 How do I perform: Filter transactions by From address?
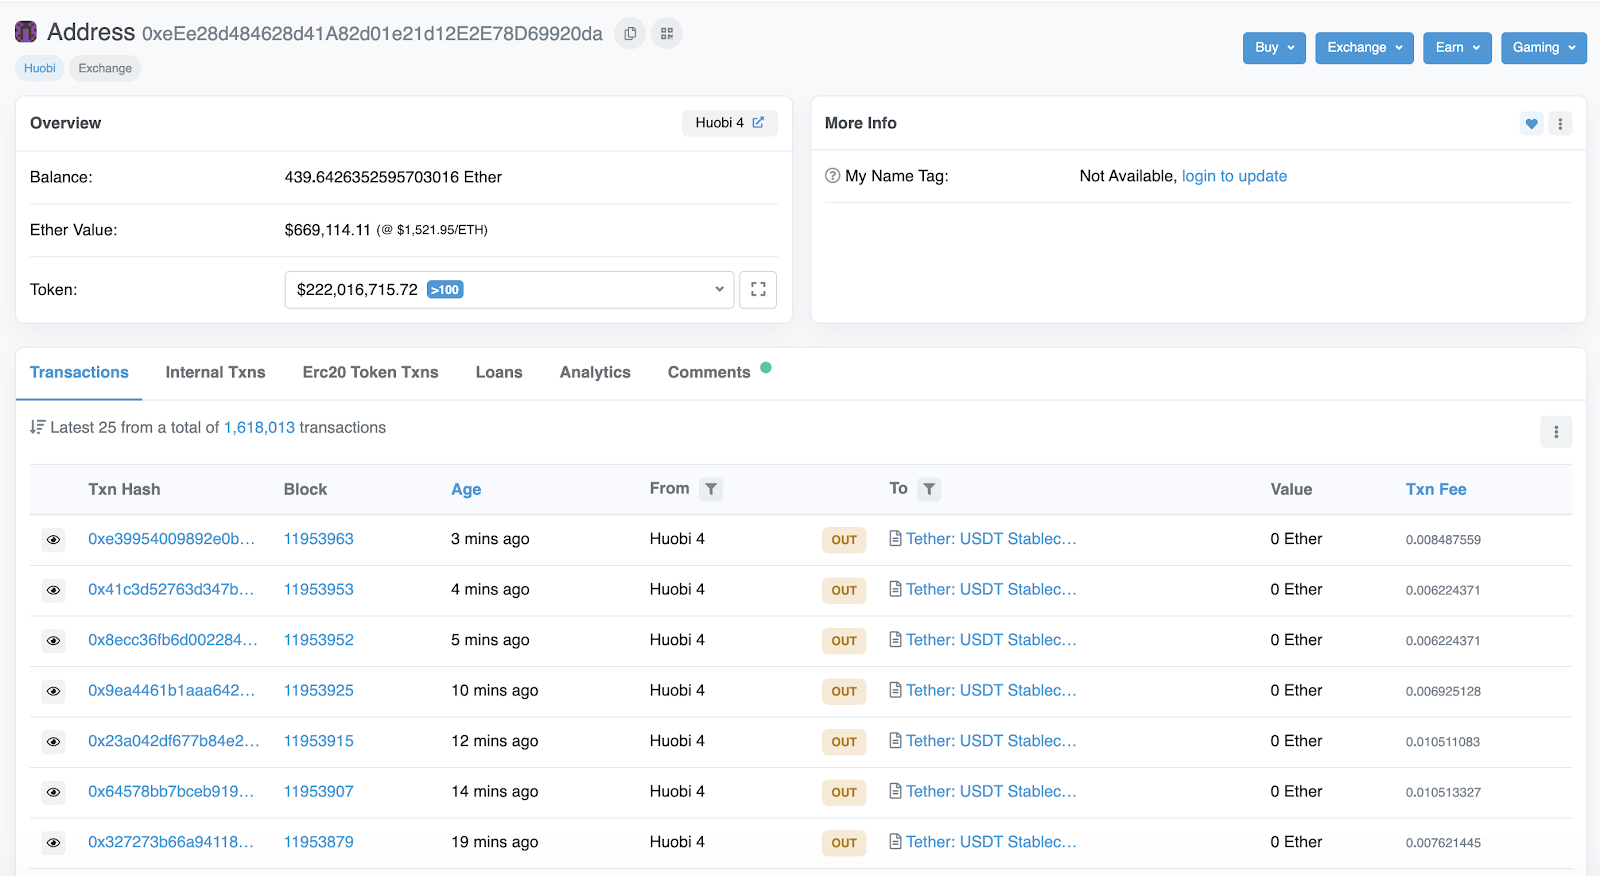point(711,489)
